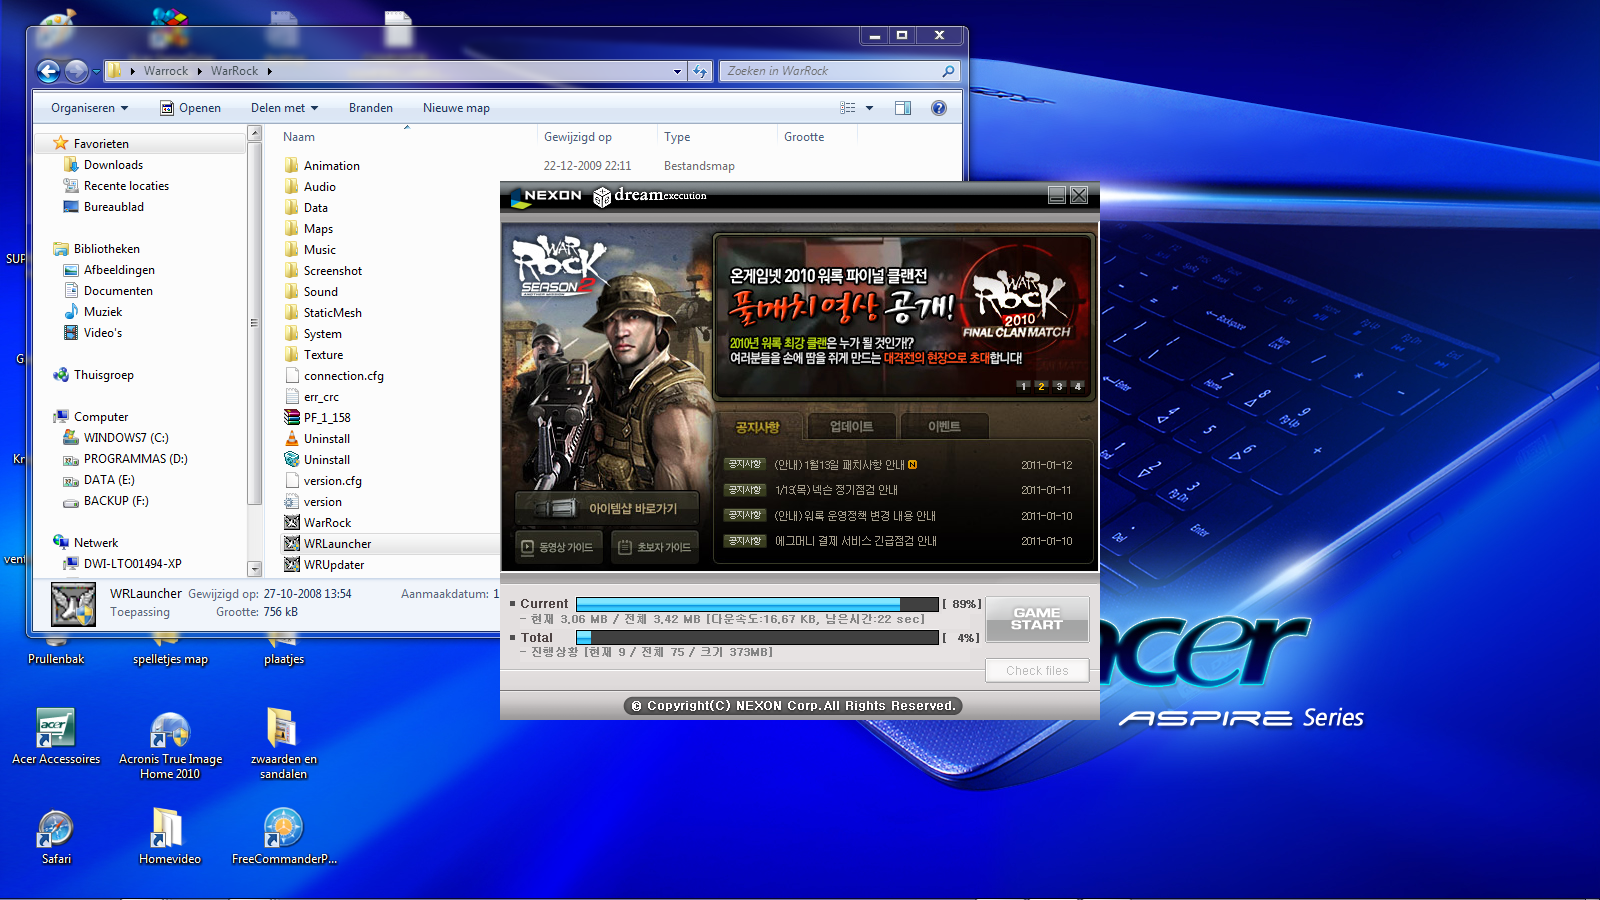Select banner page 4 indicator

[1077, 386]
